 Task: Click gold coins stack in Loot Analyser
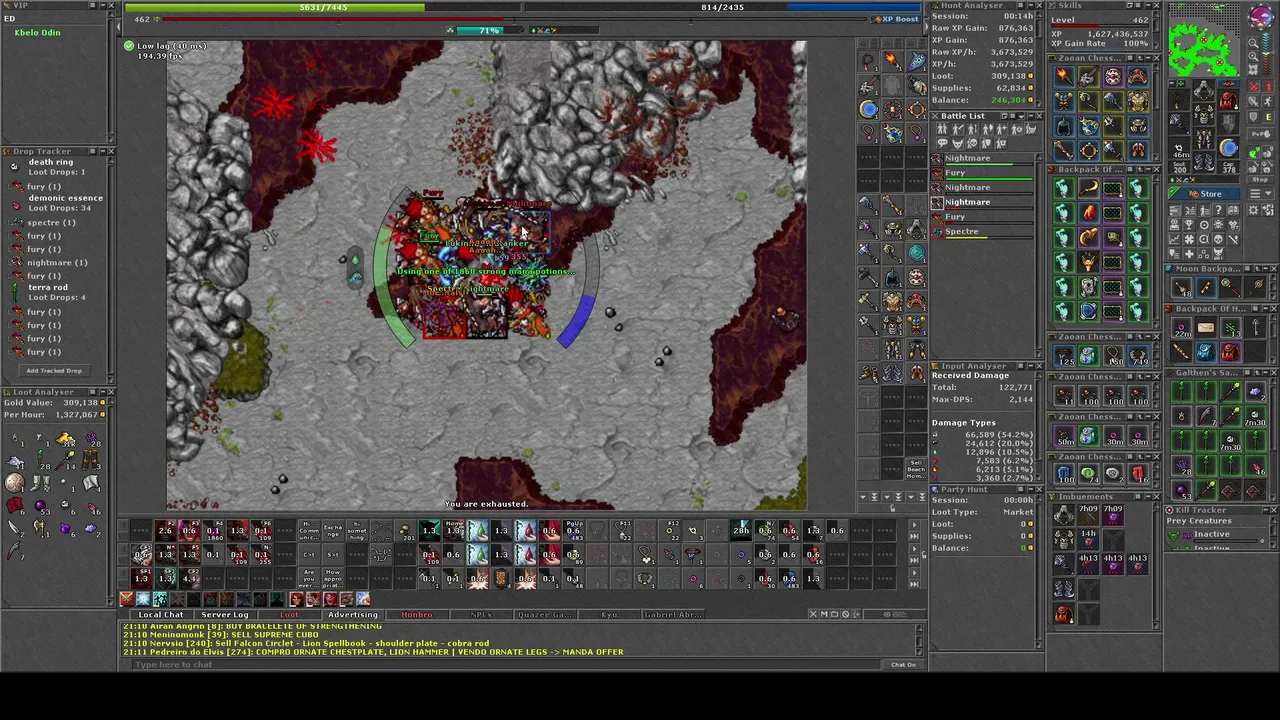[66, 439]
